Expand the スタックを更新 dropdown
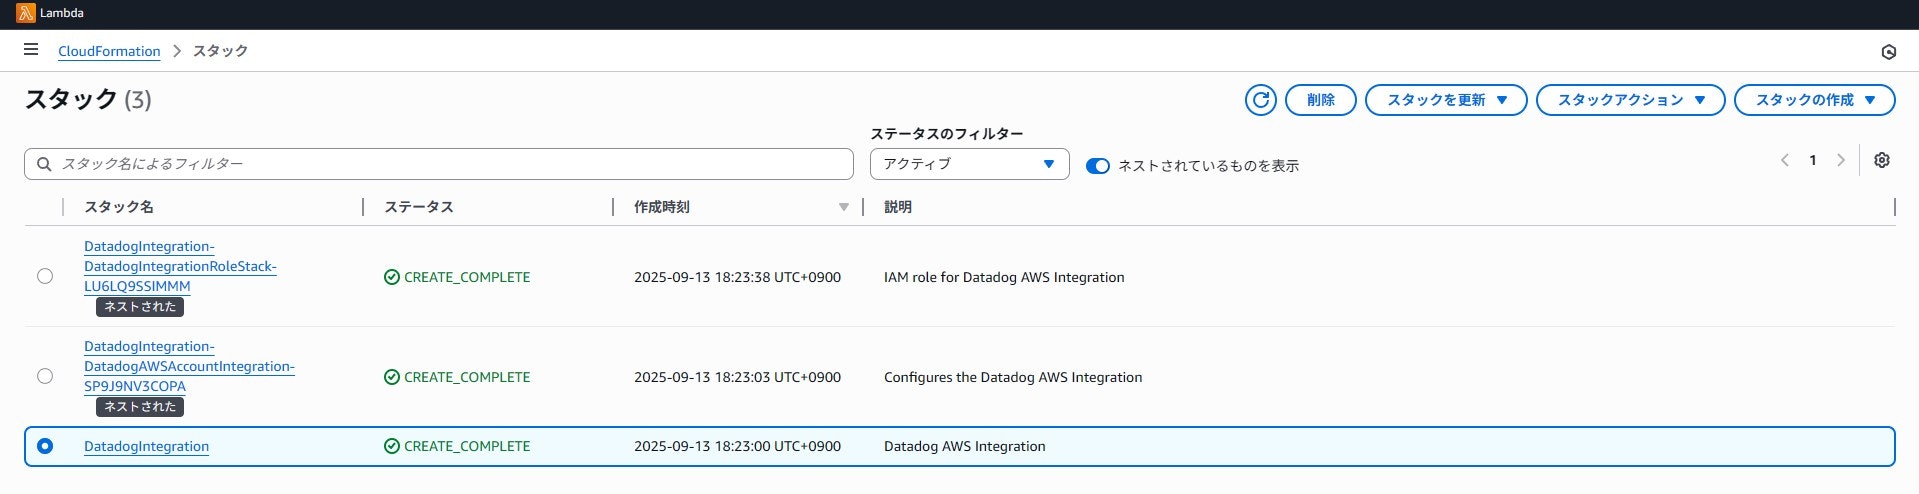Viewport: 1919px width, 494px height. [1446, 100]
